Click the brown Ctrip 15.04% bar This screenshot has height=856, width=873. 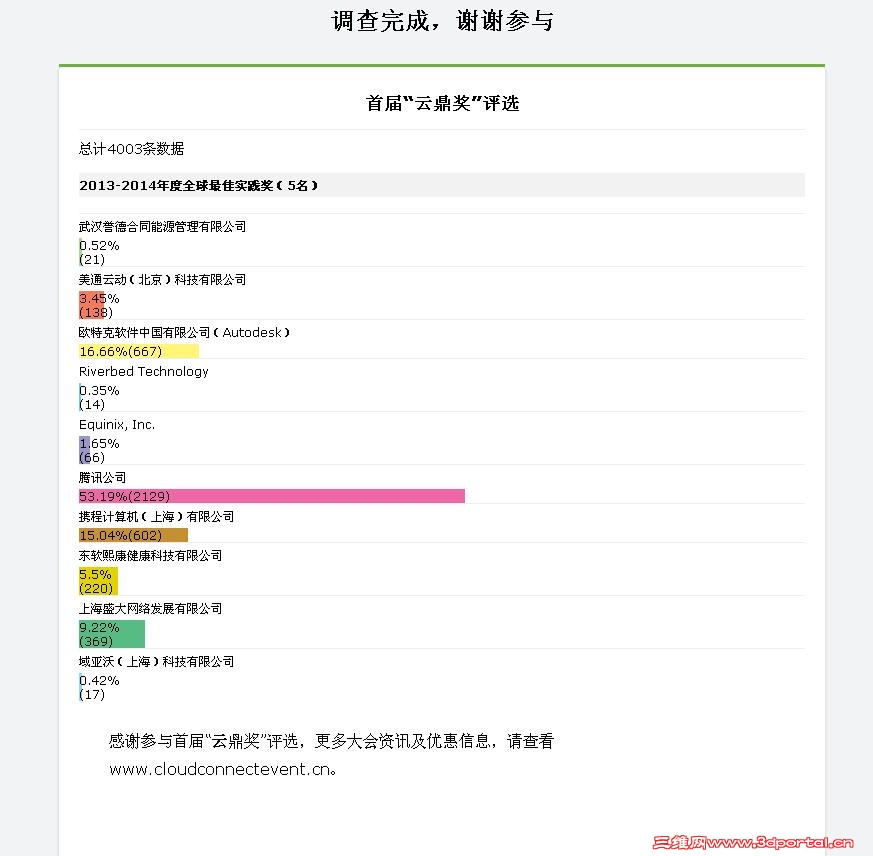click(133, 535)
